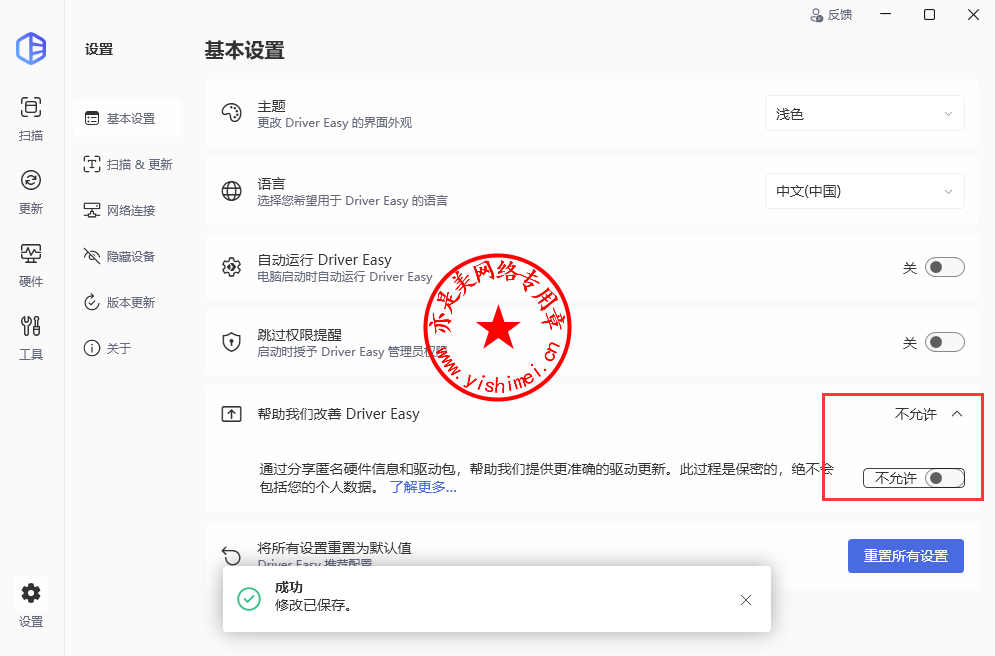Click the 反馈 feedback icon
995x656 pixels.
click(817, 15)
